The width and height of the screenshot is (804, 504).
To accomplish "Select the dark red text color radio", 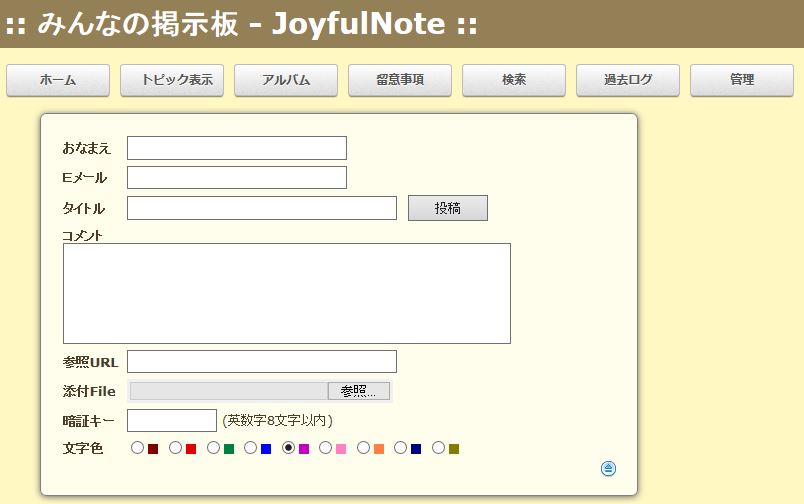I will tap(138, 448).
